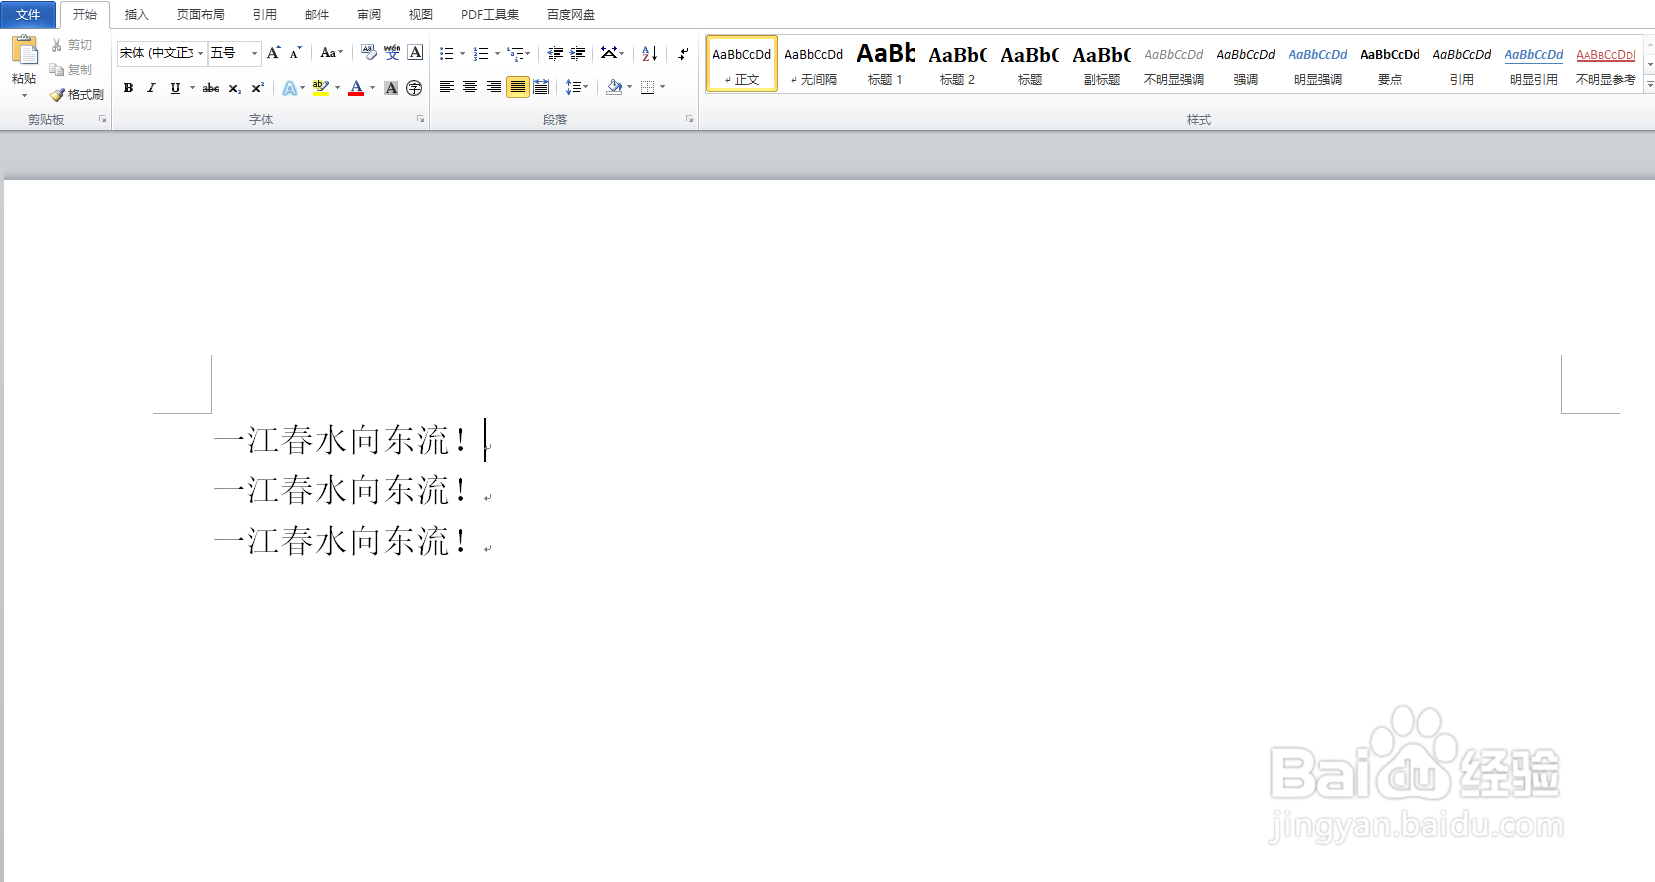Click the Subscript icon
The image size is (1655, 882).
[x=234, y=88]
